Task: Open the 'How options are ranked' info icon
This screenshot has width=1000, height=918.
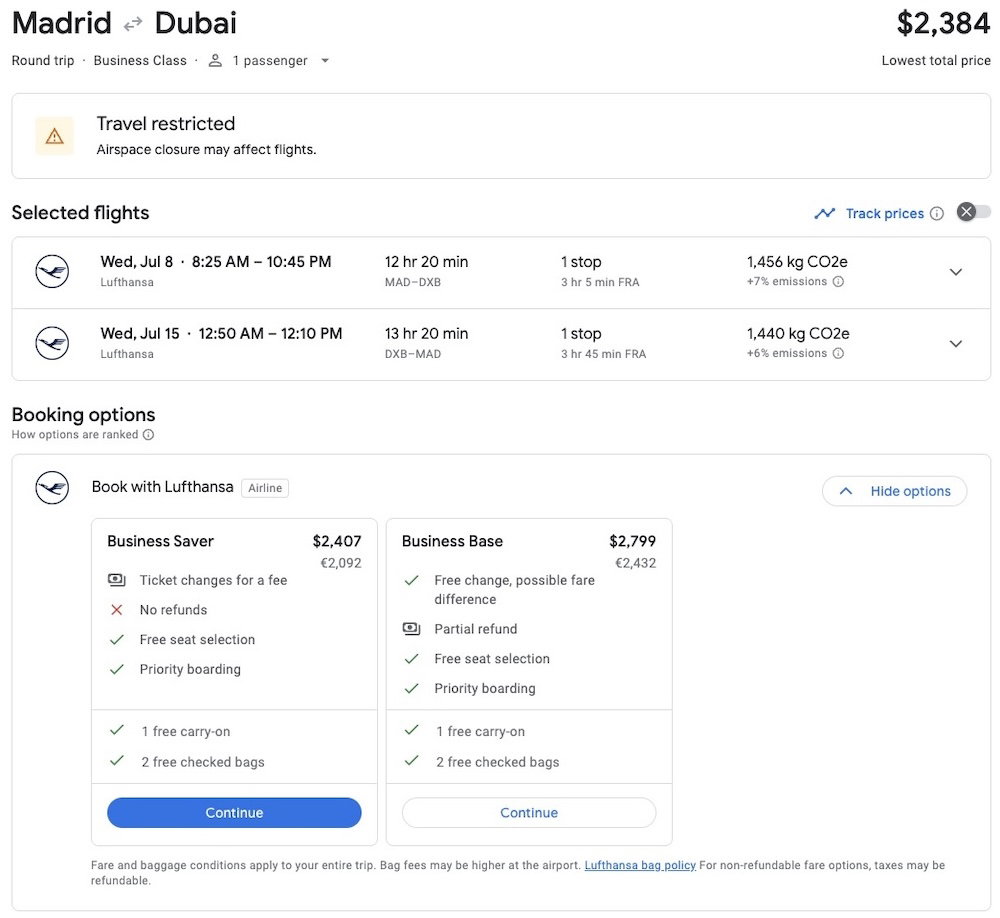Action: point(148,435)
